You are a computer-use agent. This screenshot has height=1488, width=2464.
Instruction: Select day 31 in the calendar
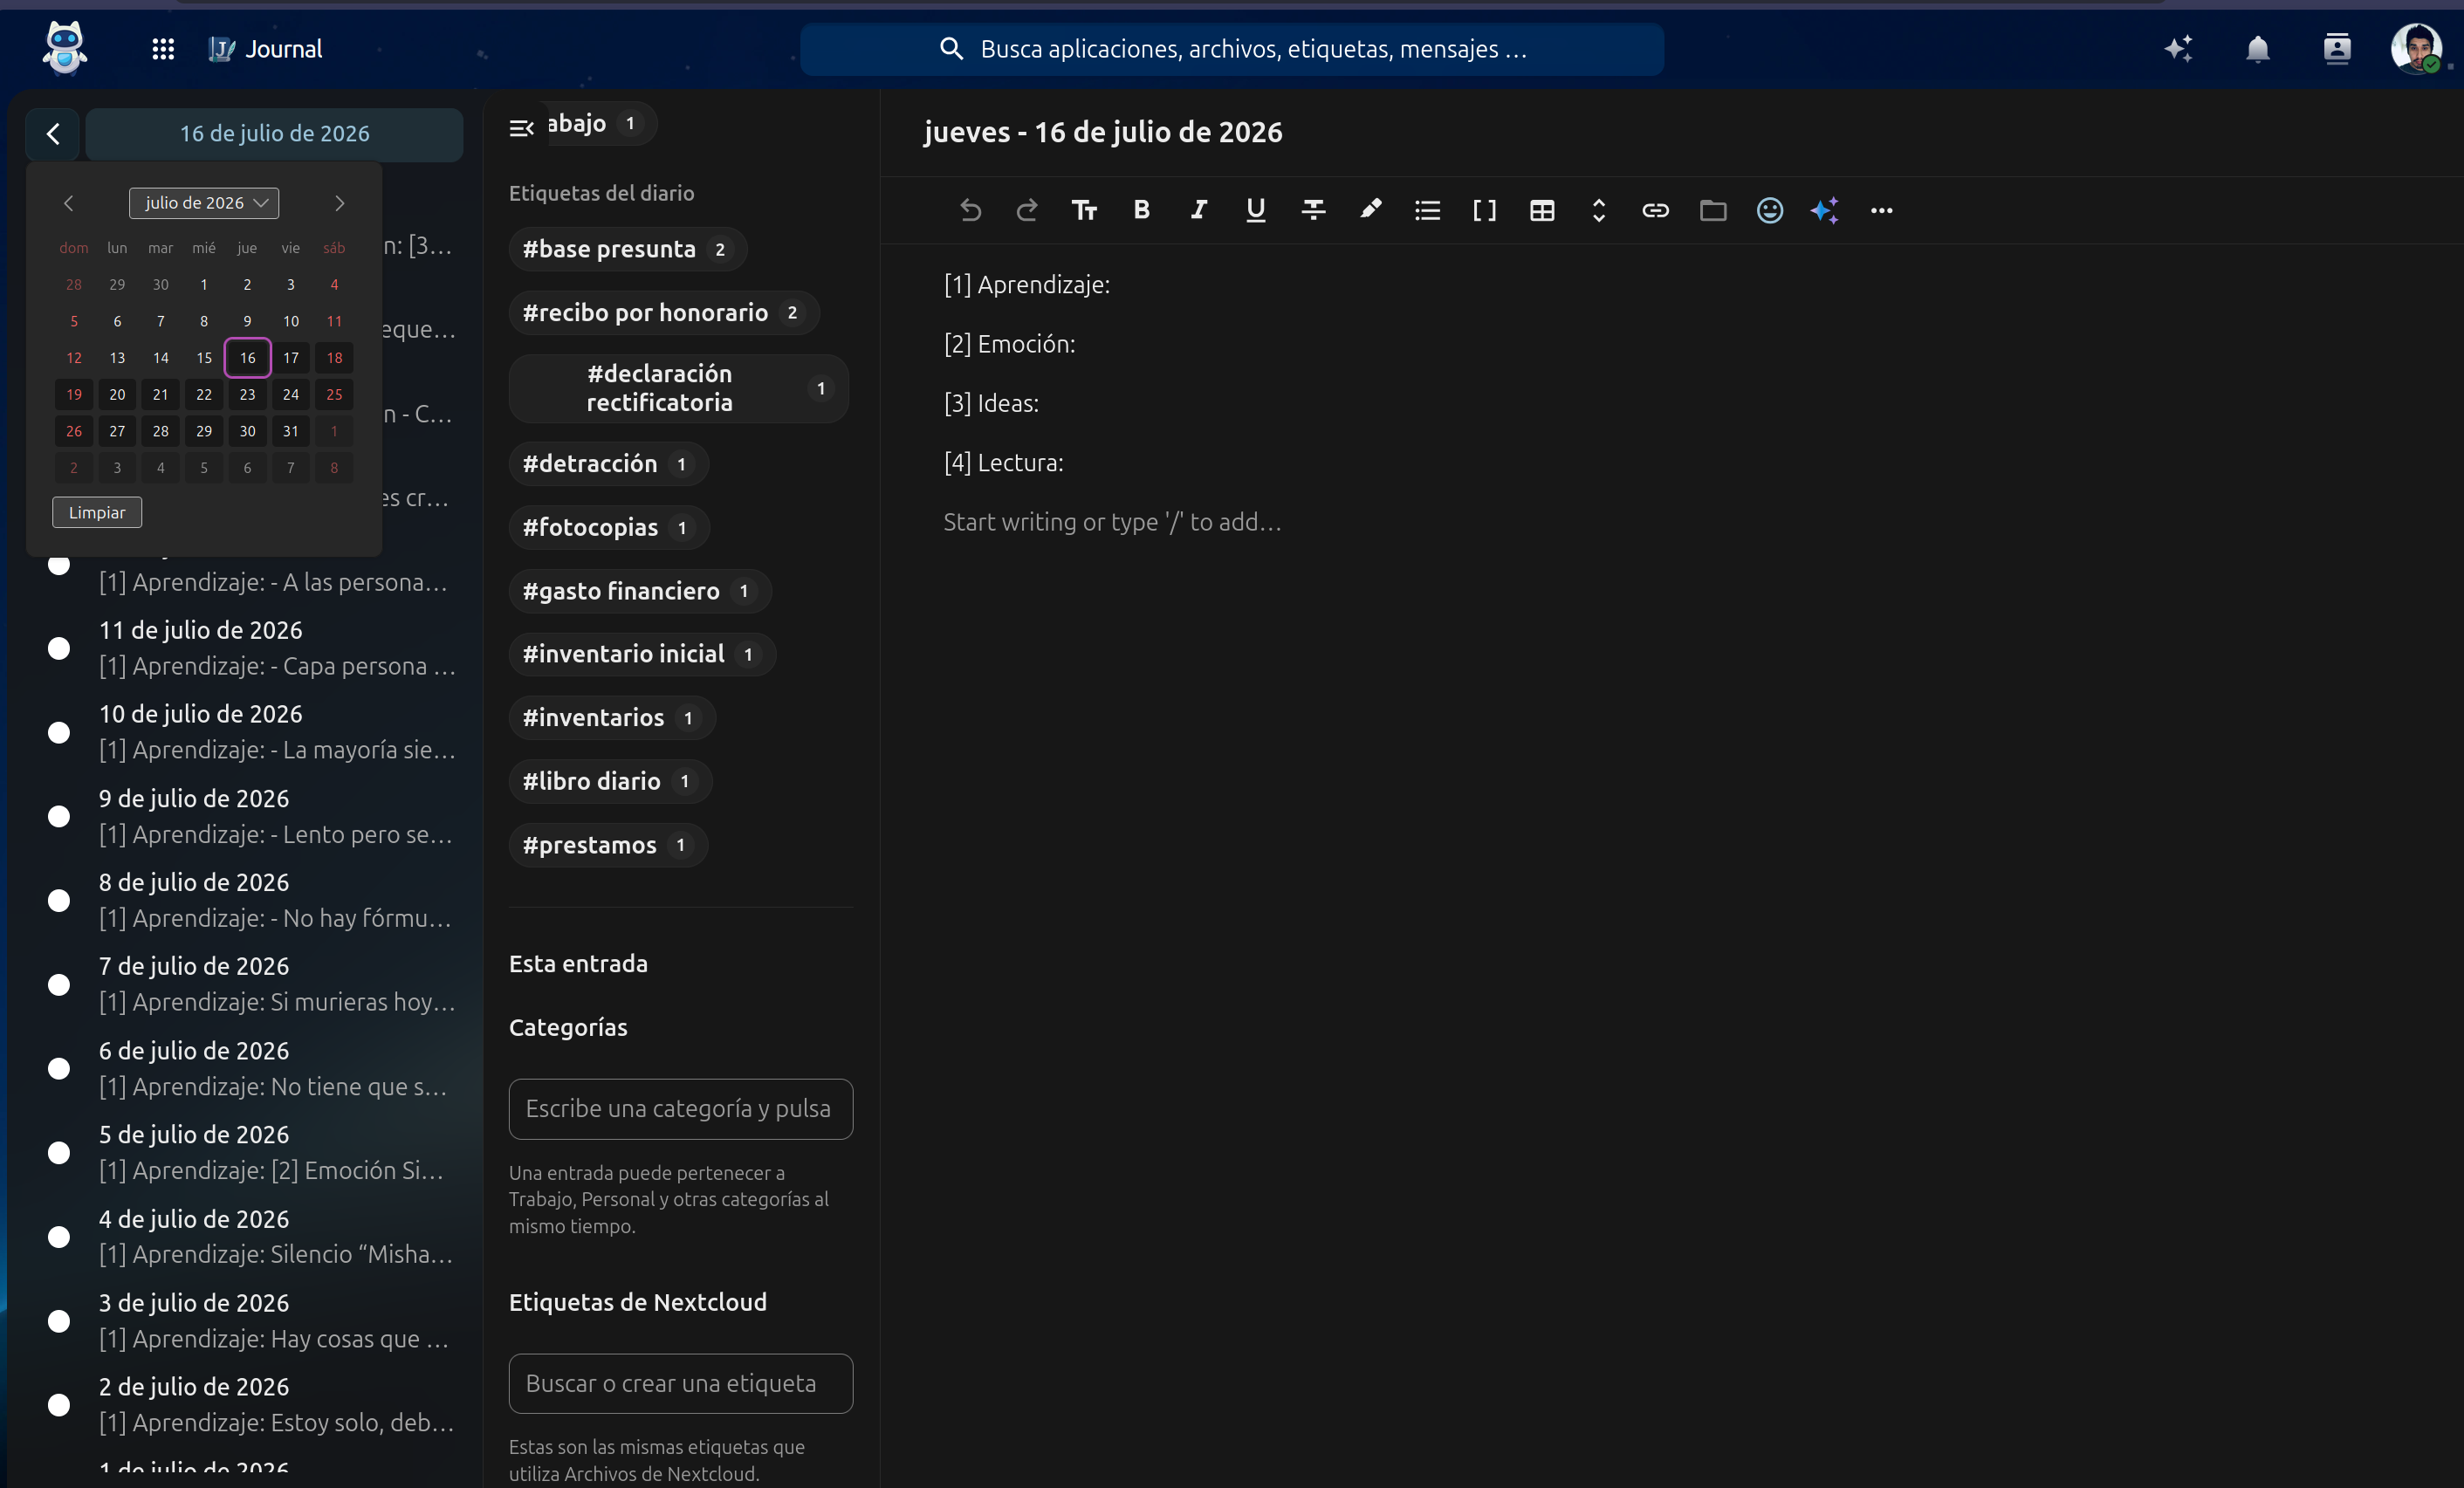[x=291, y=431]
